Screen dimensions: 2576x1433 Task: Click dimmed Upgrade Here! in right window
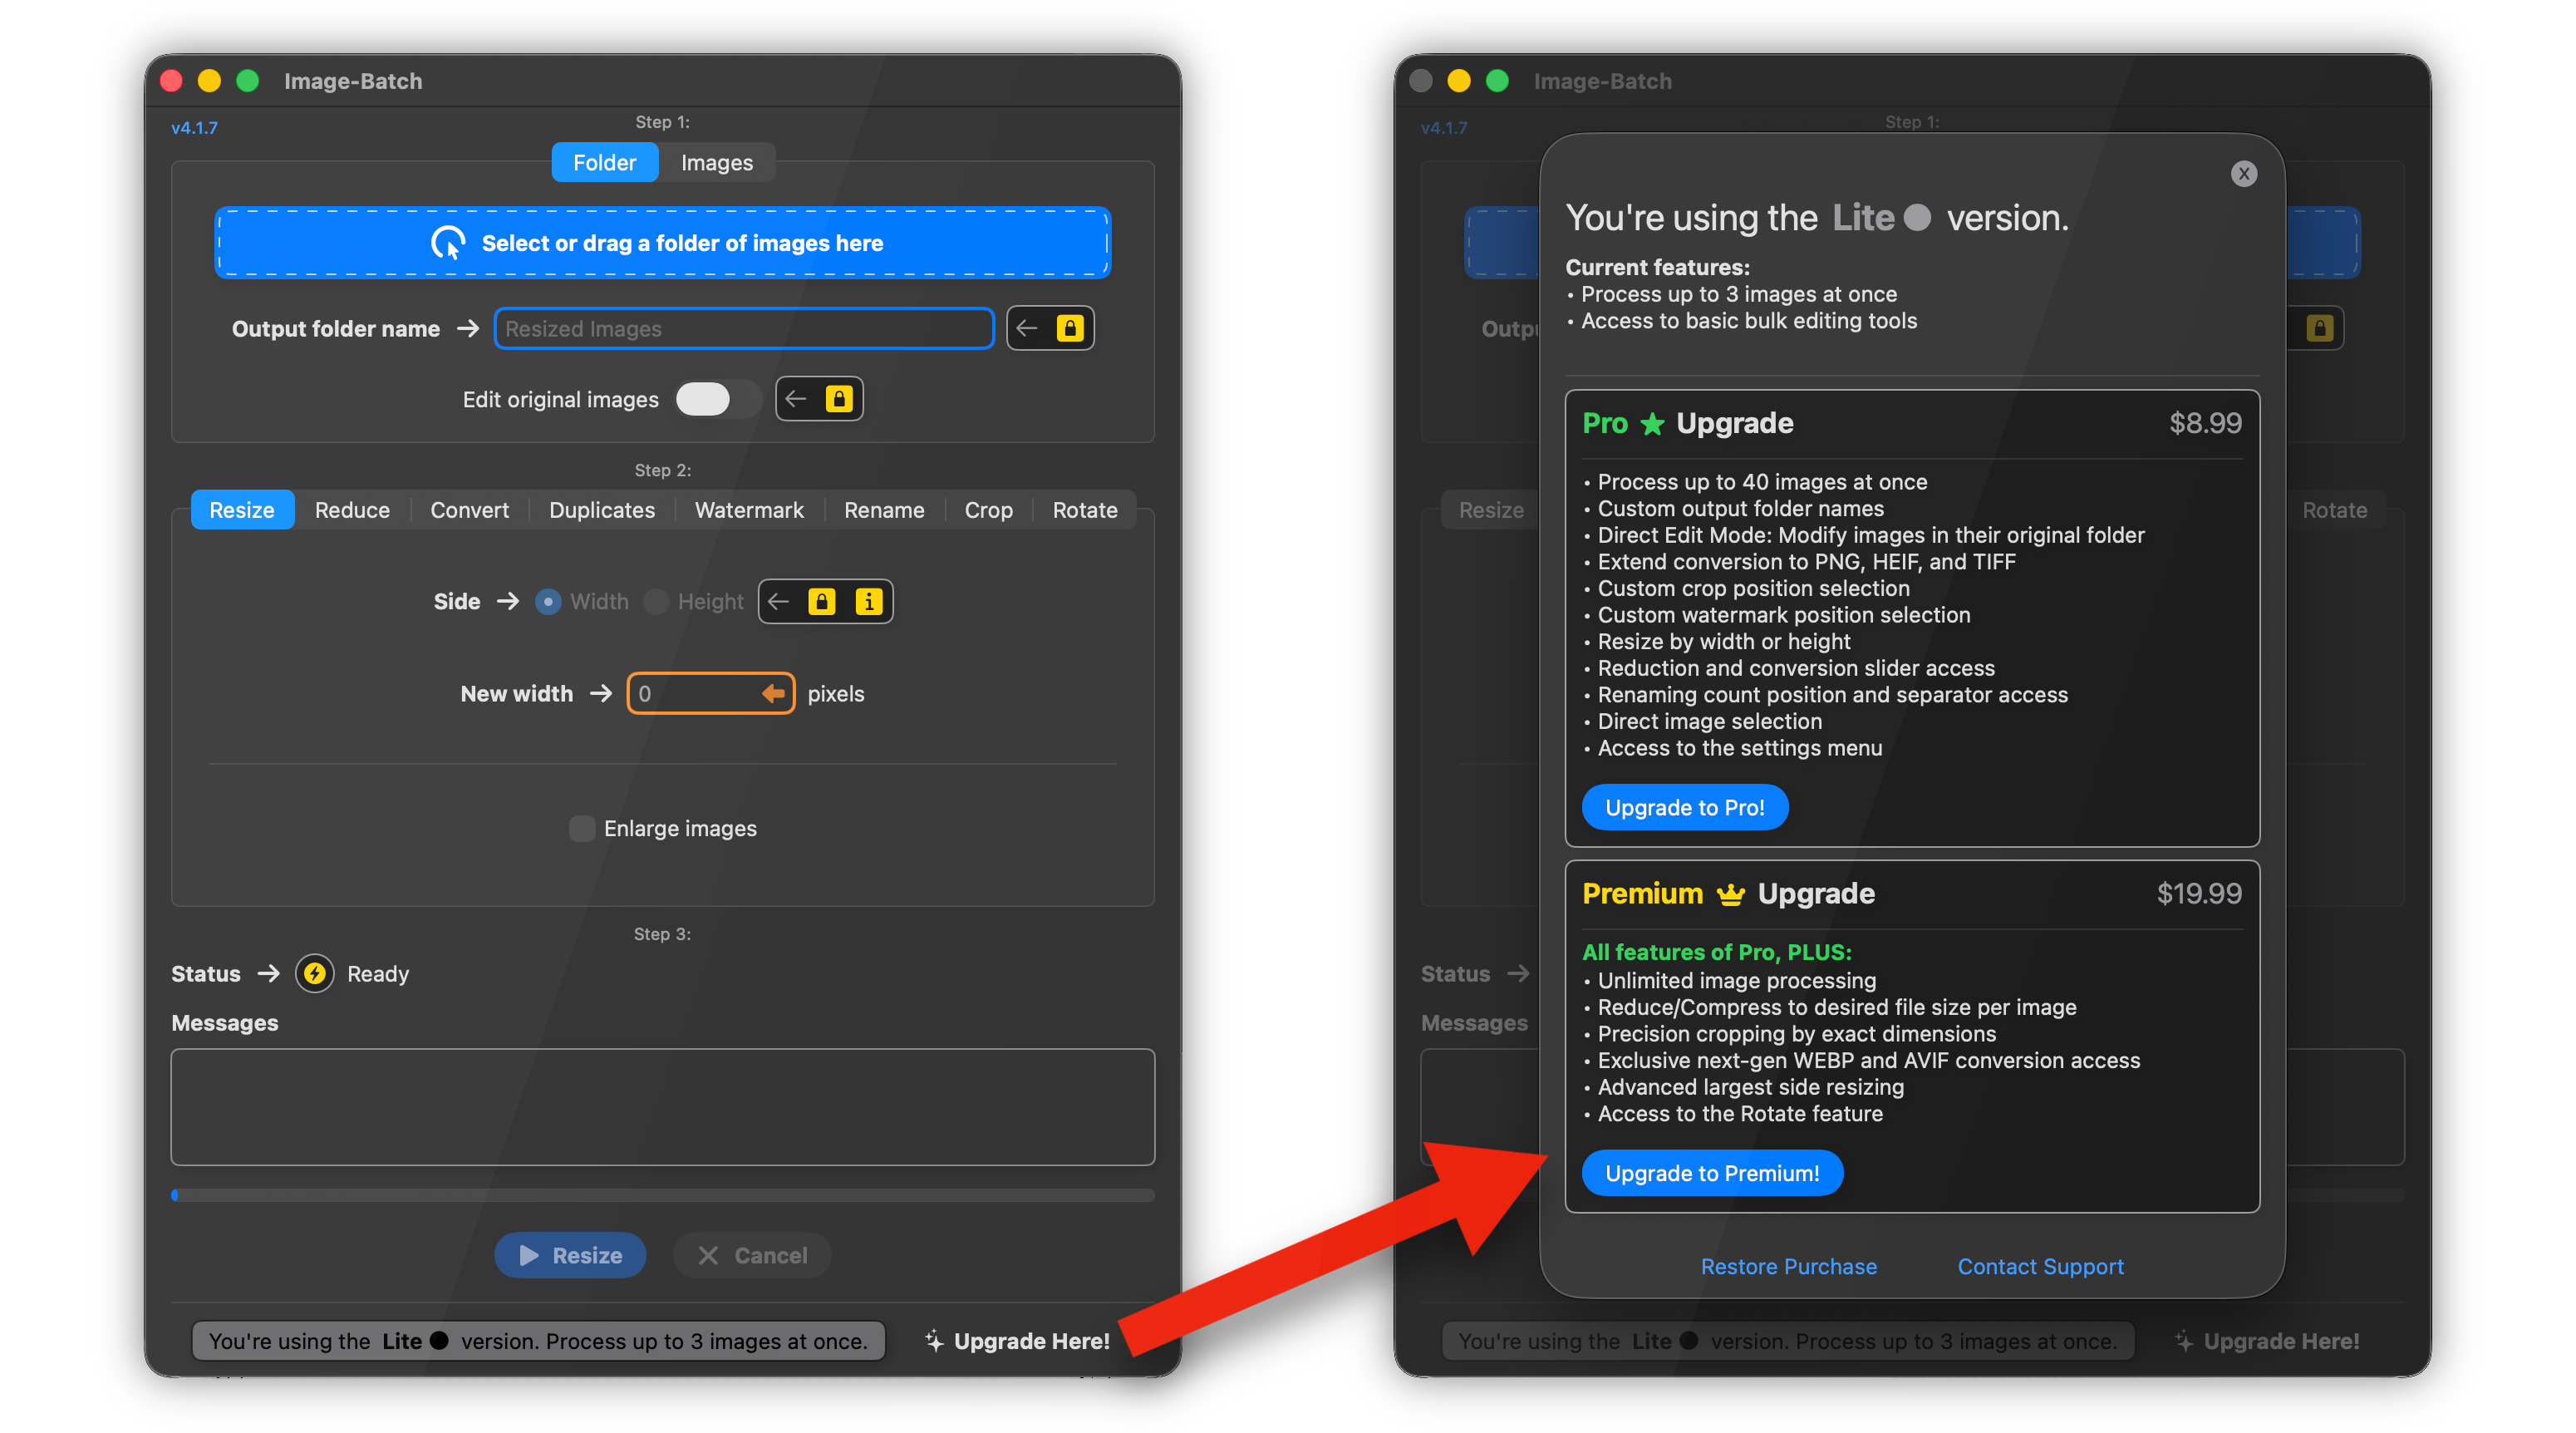click(x=2281, y=1341)
